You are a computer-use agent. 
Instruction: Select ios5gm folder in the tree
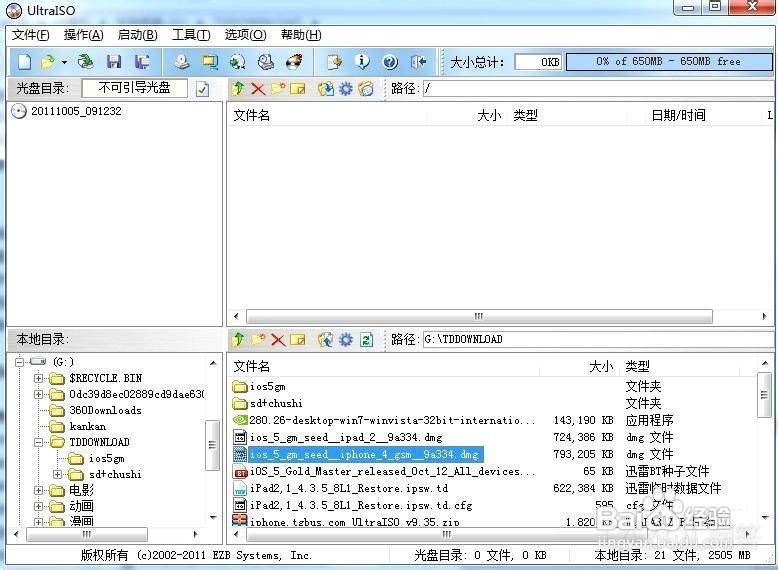[x=106, y=458]
